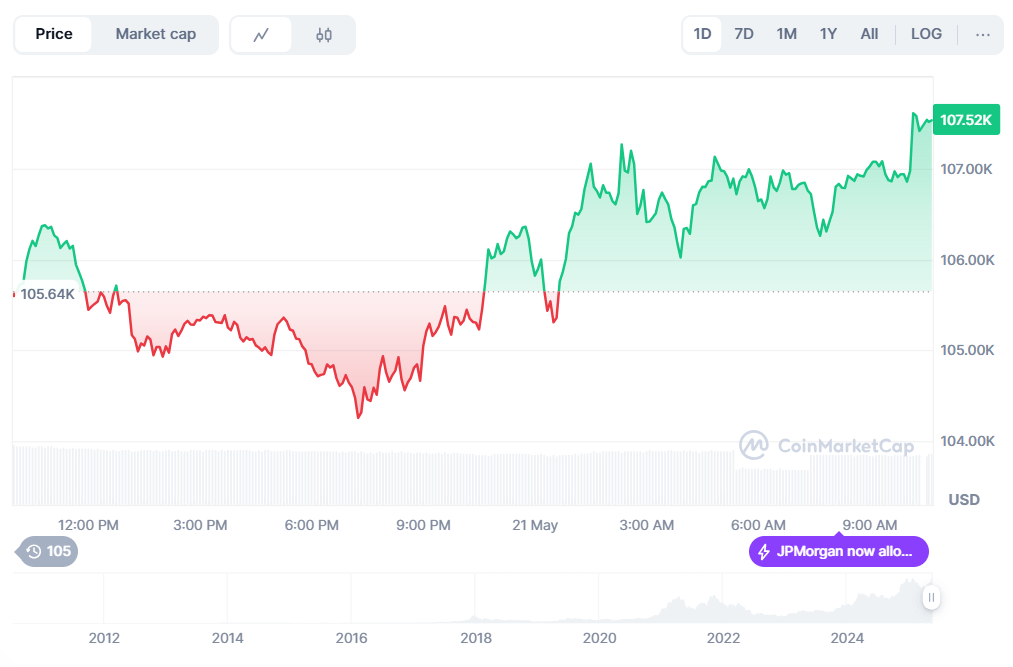Toggle LOG scale on the chart
1013x667 pixels.
[926, 34]
